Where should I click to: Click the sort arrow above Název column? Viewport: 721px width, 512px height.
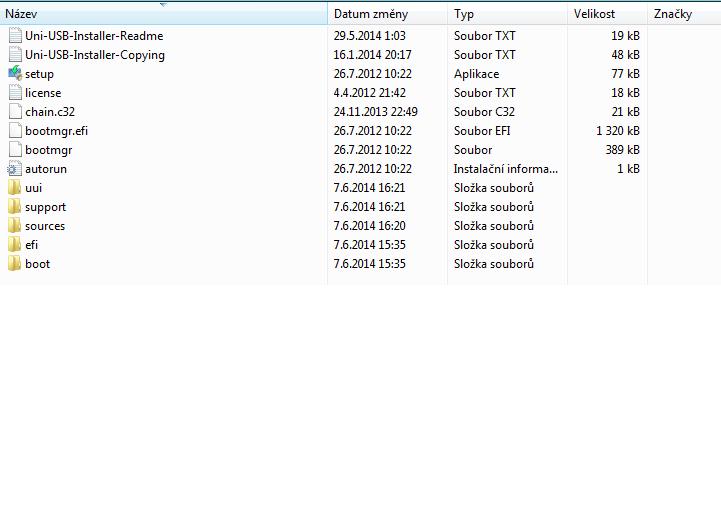(163, 4)
